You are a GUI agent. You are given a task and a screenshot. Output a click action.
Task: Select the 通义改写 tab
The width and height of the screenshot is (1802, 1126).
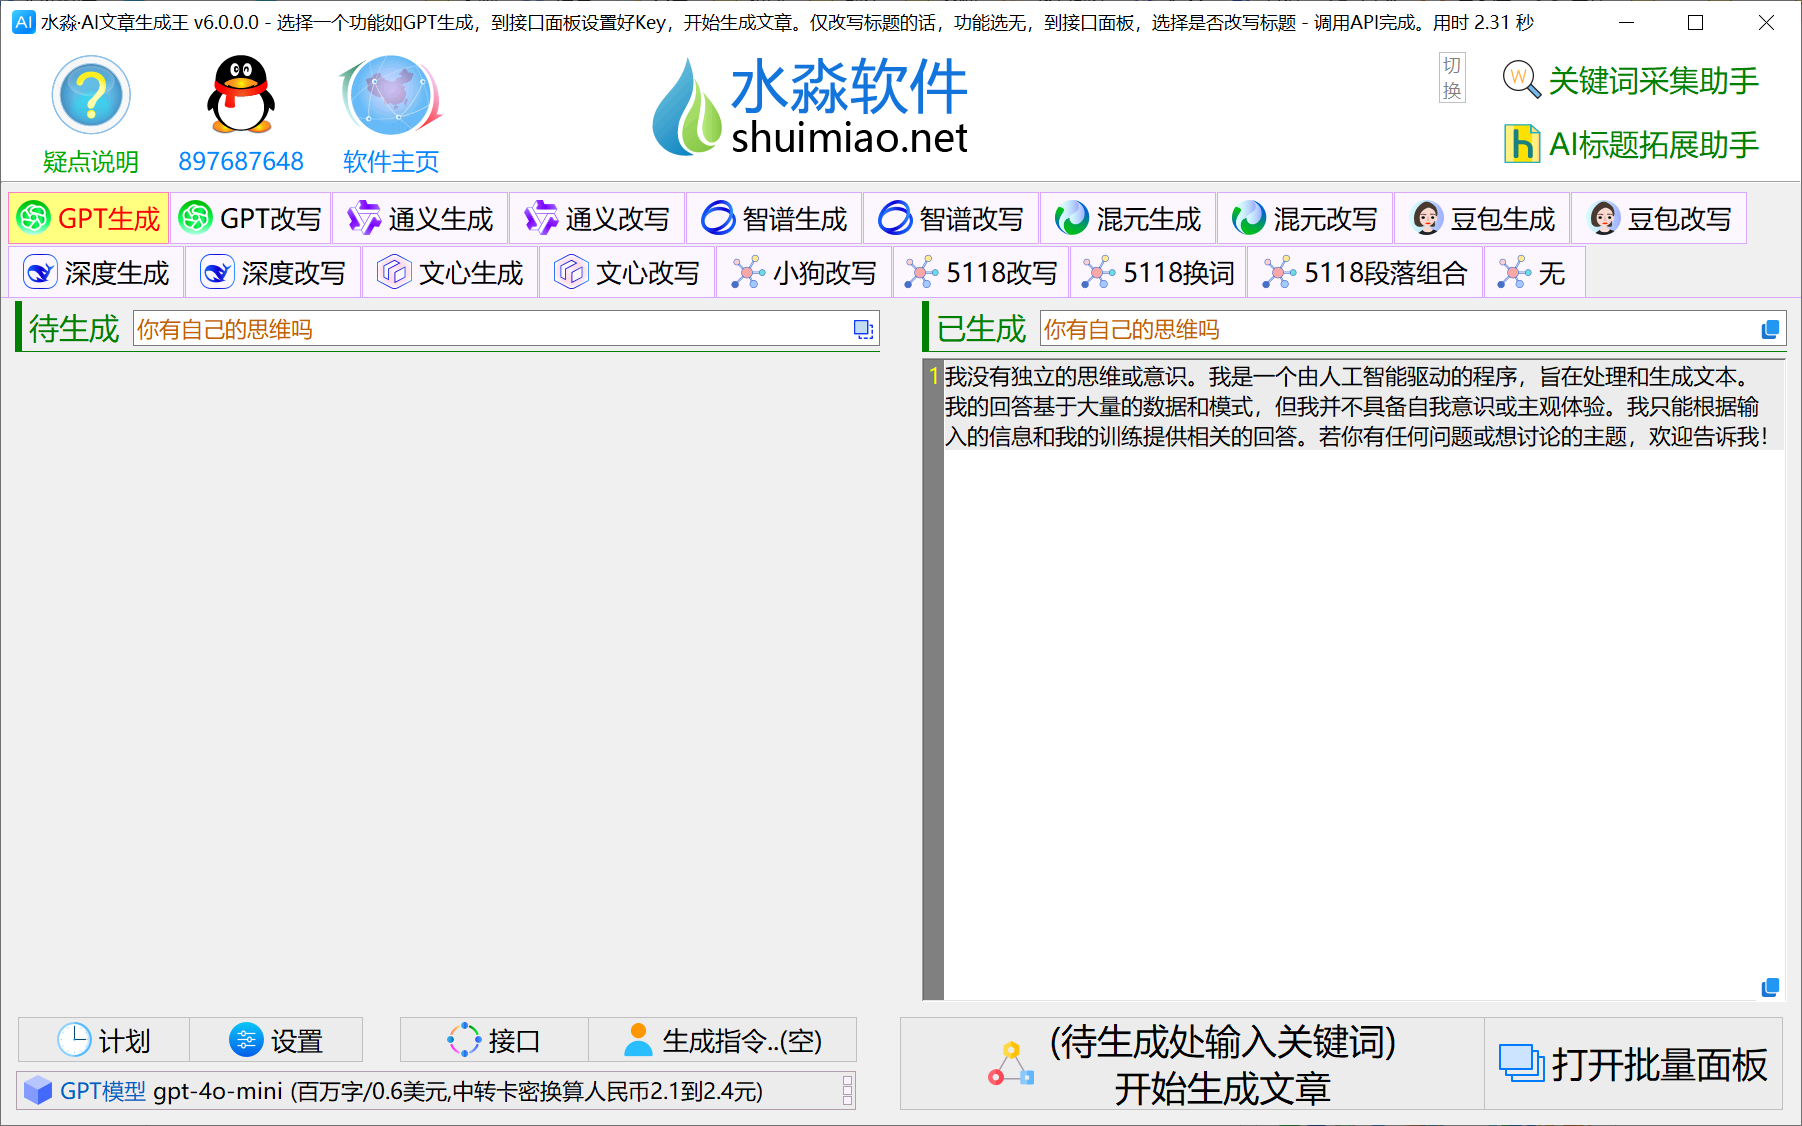click(597, 219)
